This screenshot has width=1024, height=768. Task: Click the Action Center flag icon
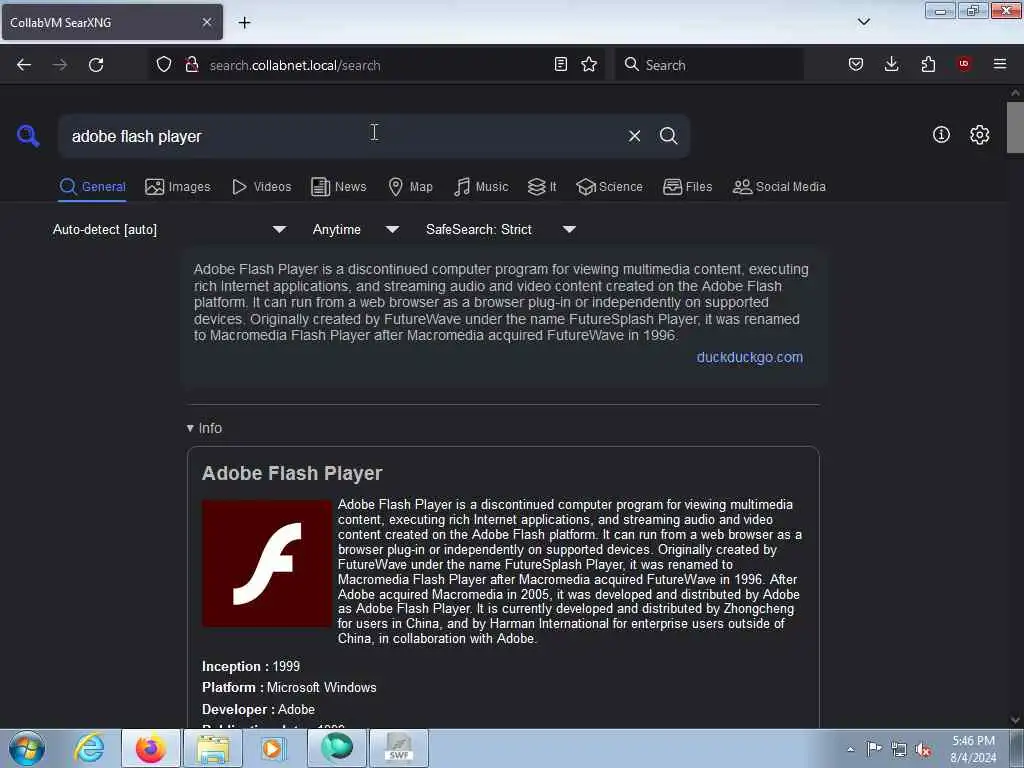874,749
